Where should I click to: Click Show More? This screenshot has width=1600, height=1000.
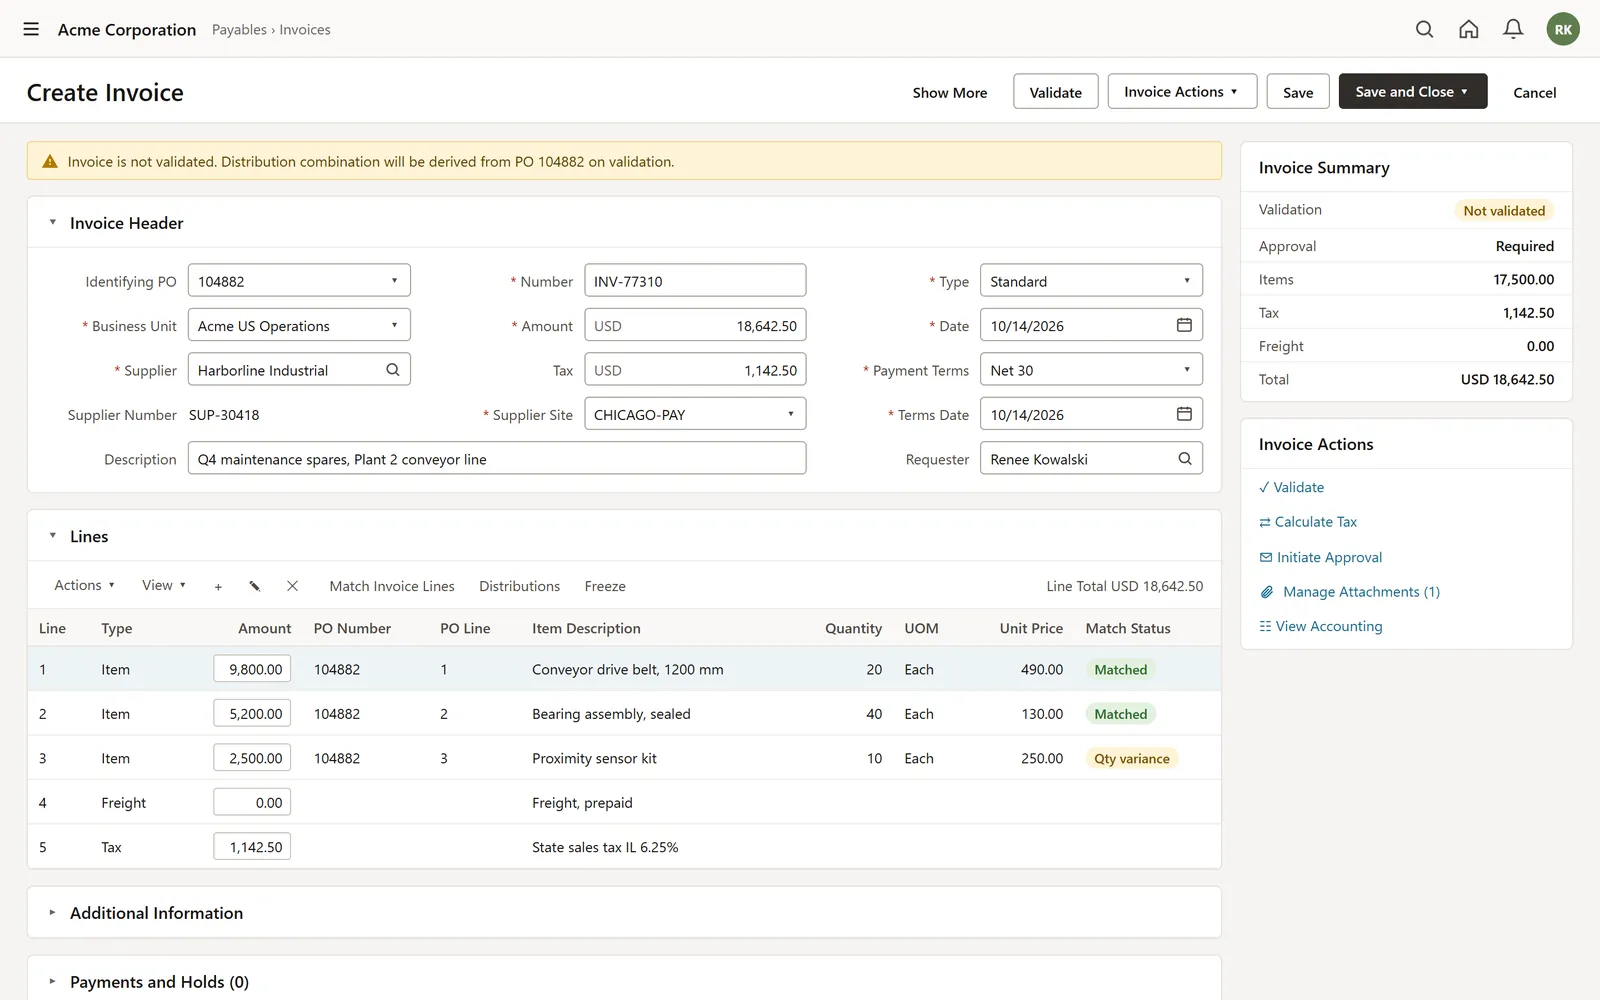(x=949, y=92)
